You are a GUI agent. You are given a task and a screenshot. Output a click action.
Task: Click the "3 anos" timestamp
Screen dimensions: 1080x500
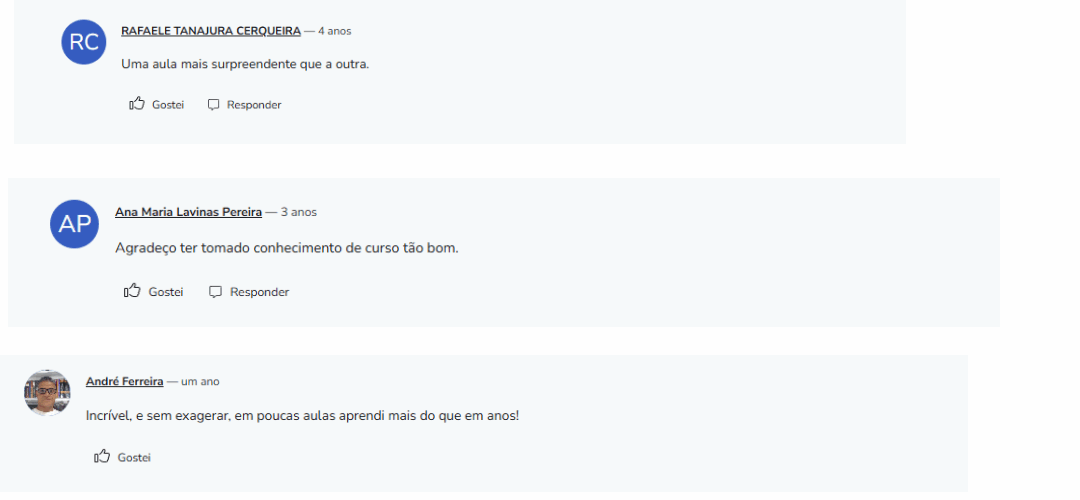299,212
